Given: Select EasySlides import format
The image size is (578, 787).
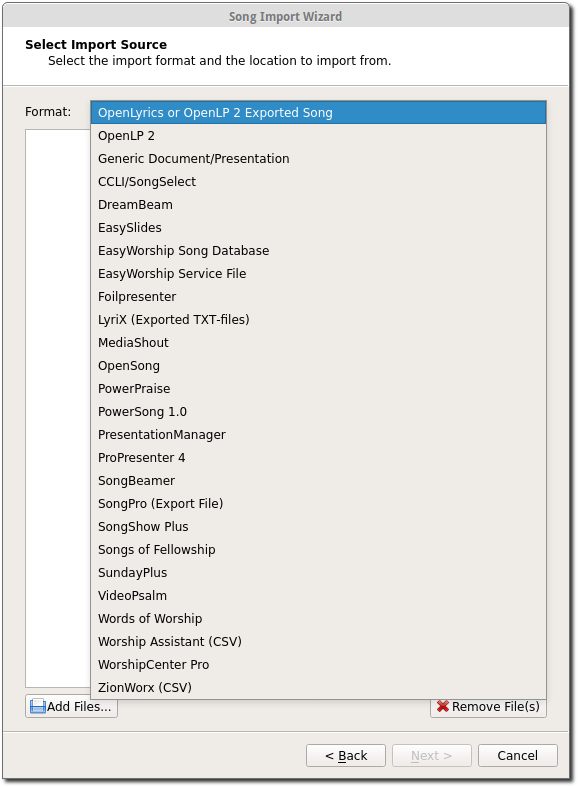Looking at the screenshot, I should tap(318, 228).
